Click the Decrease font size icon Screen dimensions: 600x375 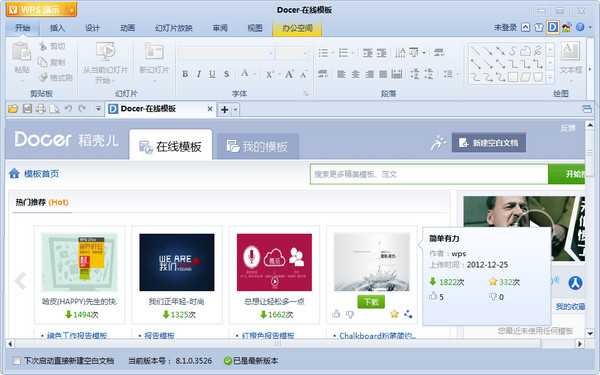click(x=303, y=74)
